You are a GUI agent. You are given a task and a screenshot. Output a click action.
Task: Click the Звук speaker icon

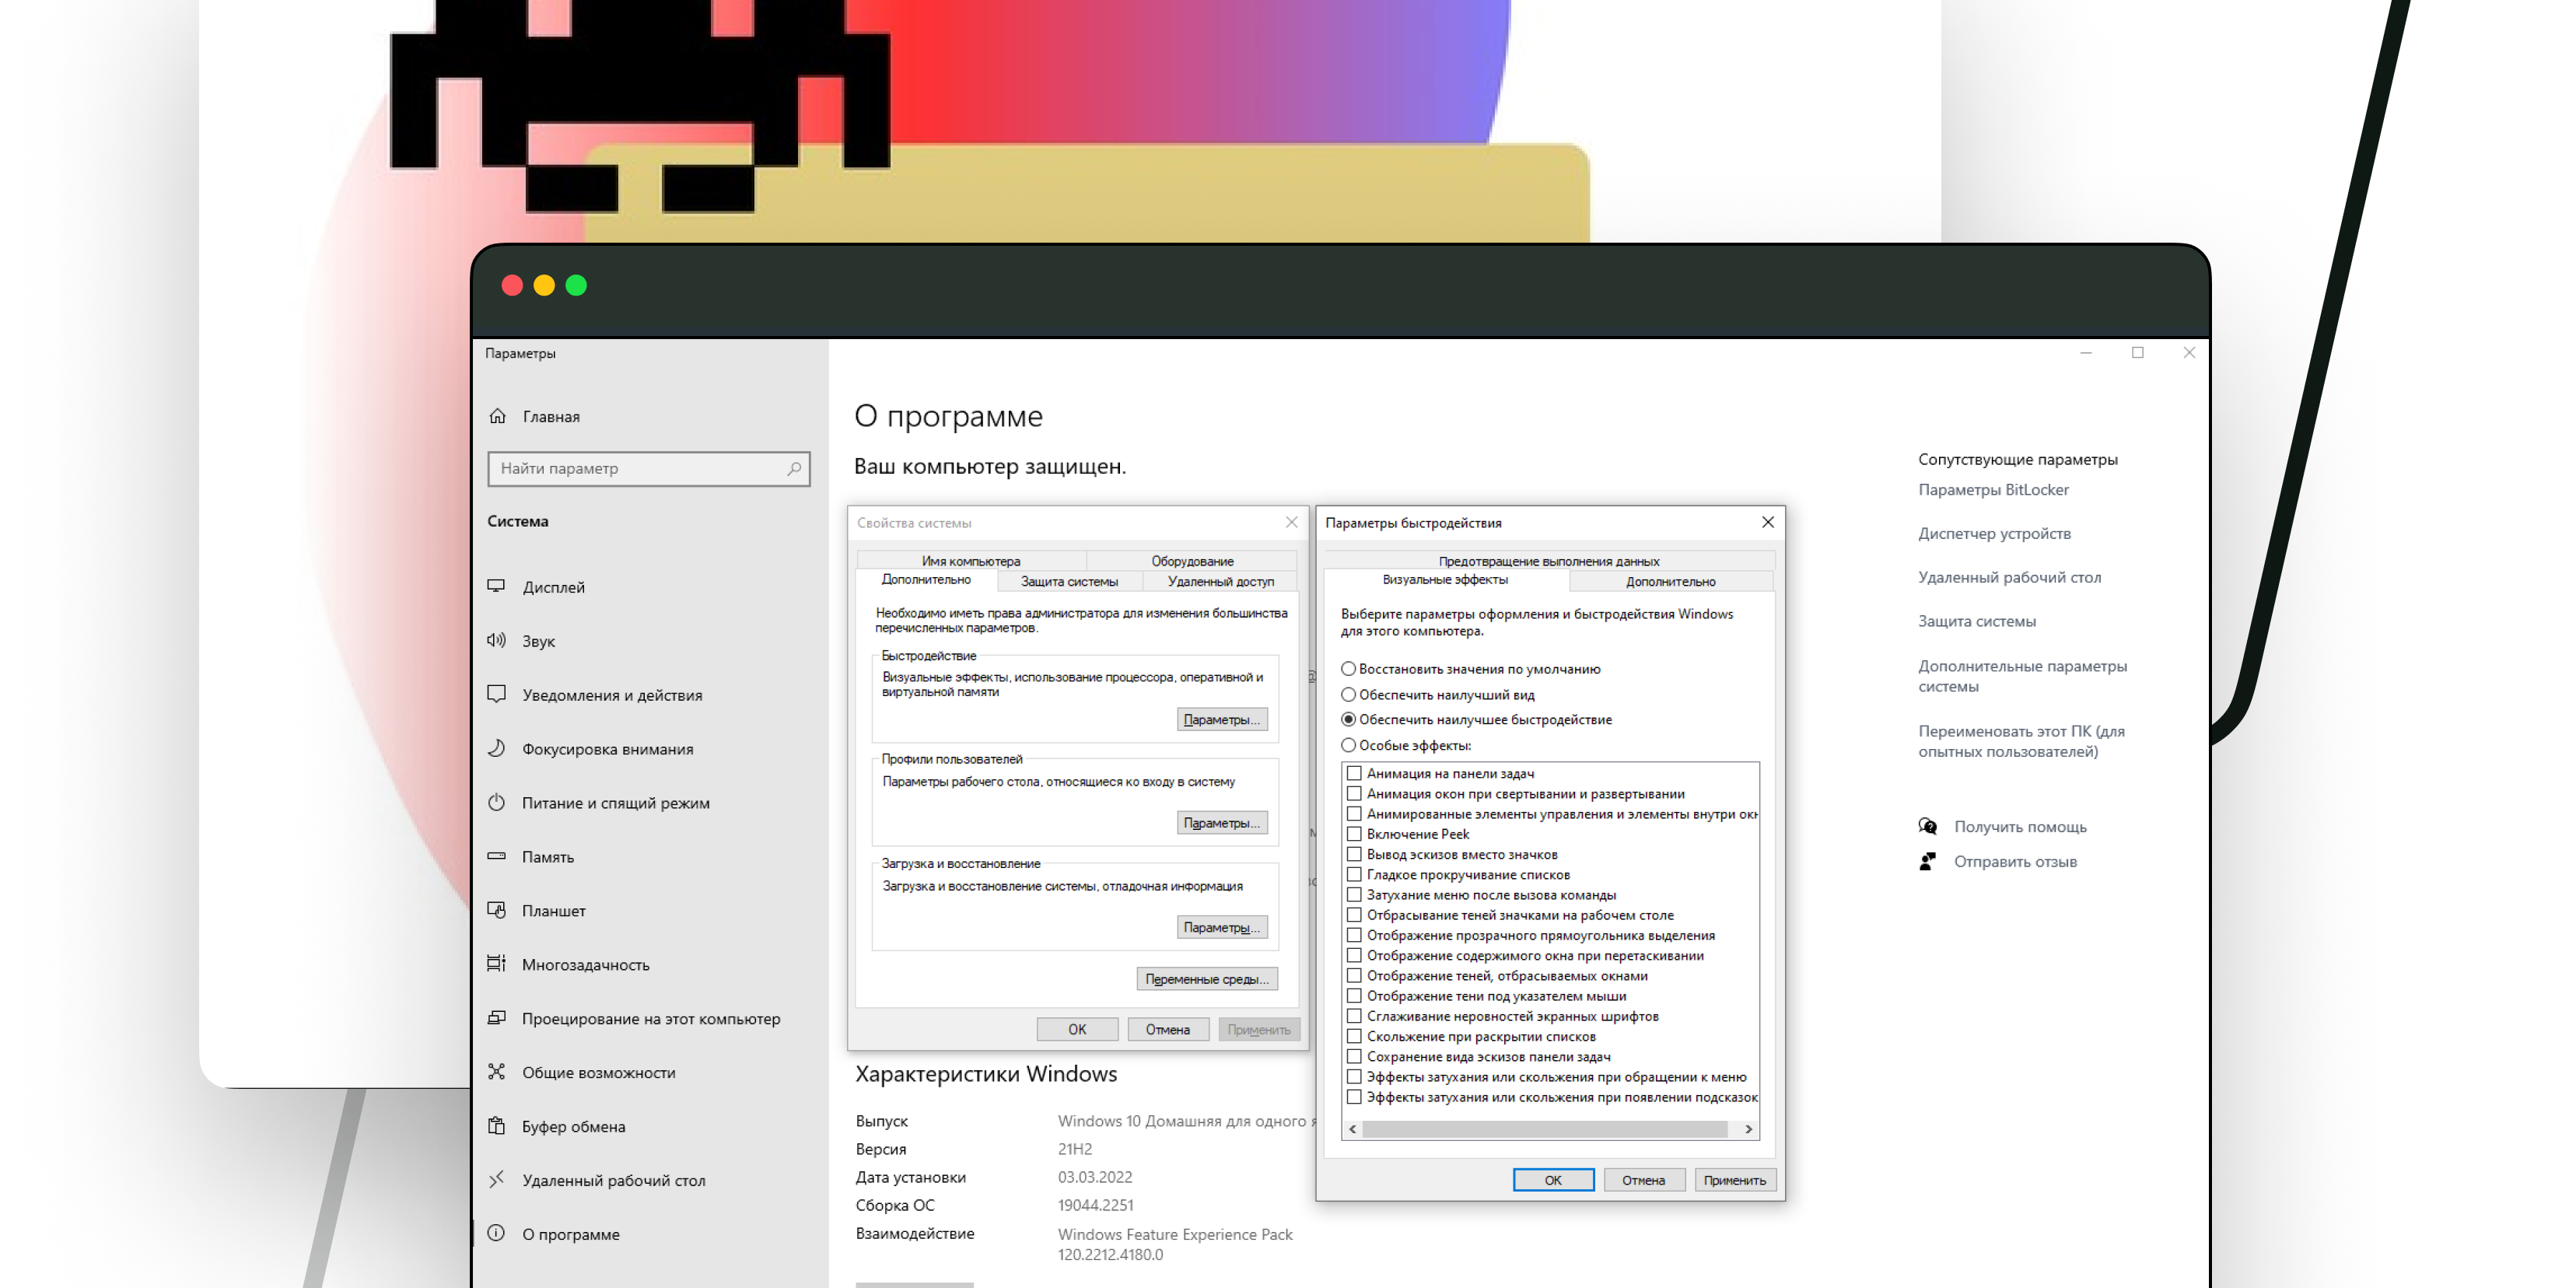(496, 640)
